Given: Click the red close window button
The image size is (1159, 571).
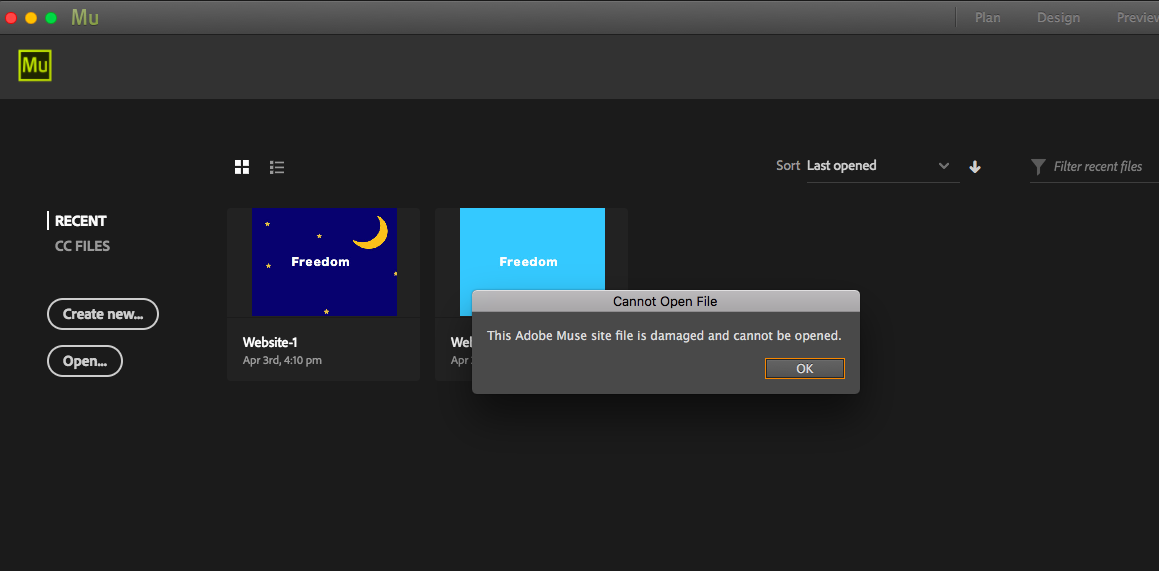Looking at the screenshot, I should [x=10, y=18].
